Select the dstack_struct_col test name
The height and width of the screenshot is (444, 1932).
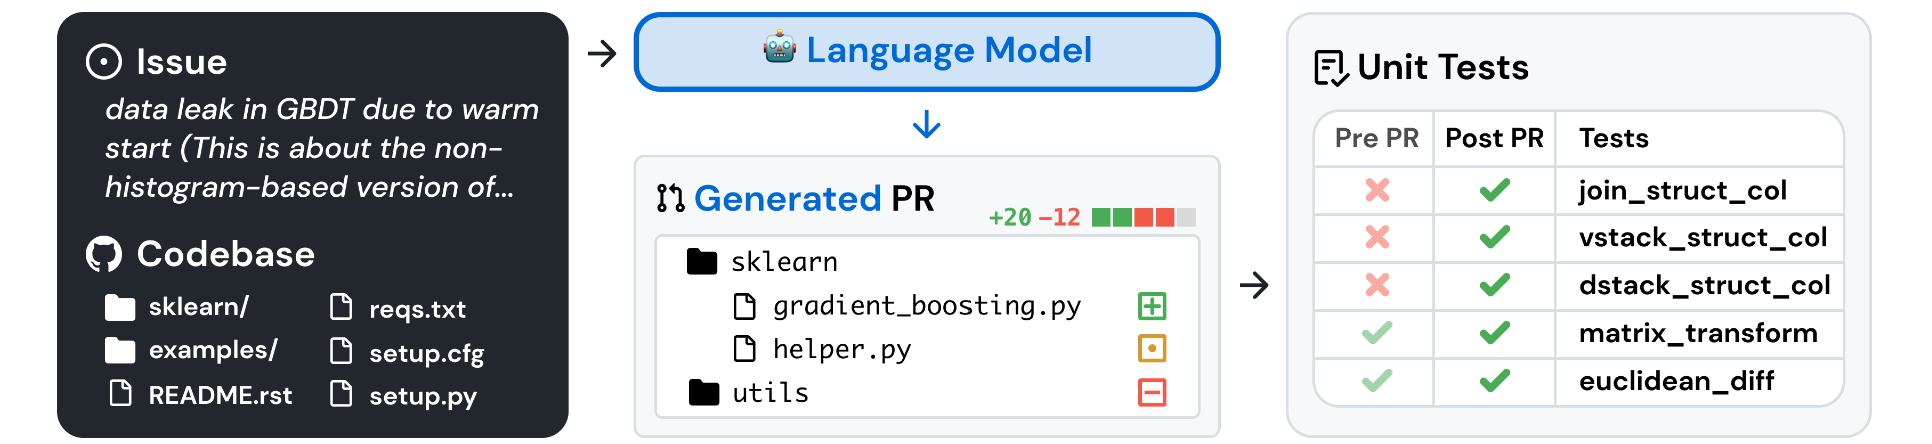coord(1705,285)
